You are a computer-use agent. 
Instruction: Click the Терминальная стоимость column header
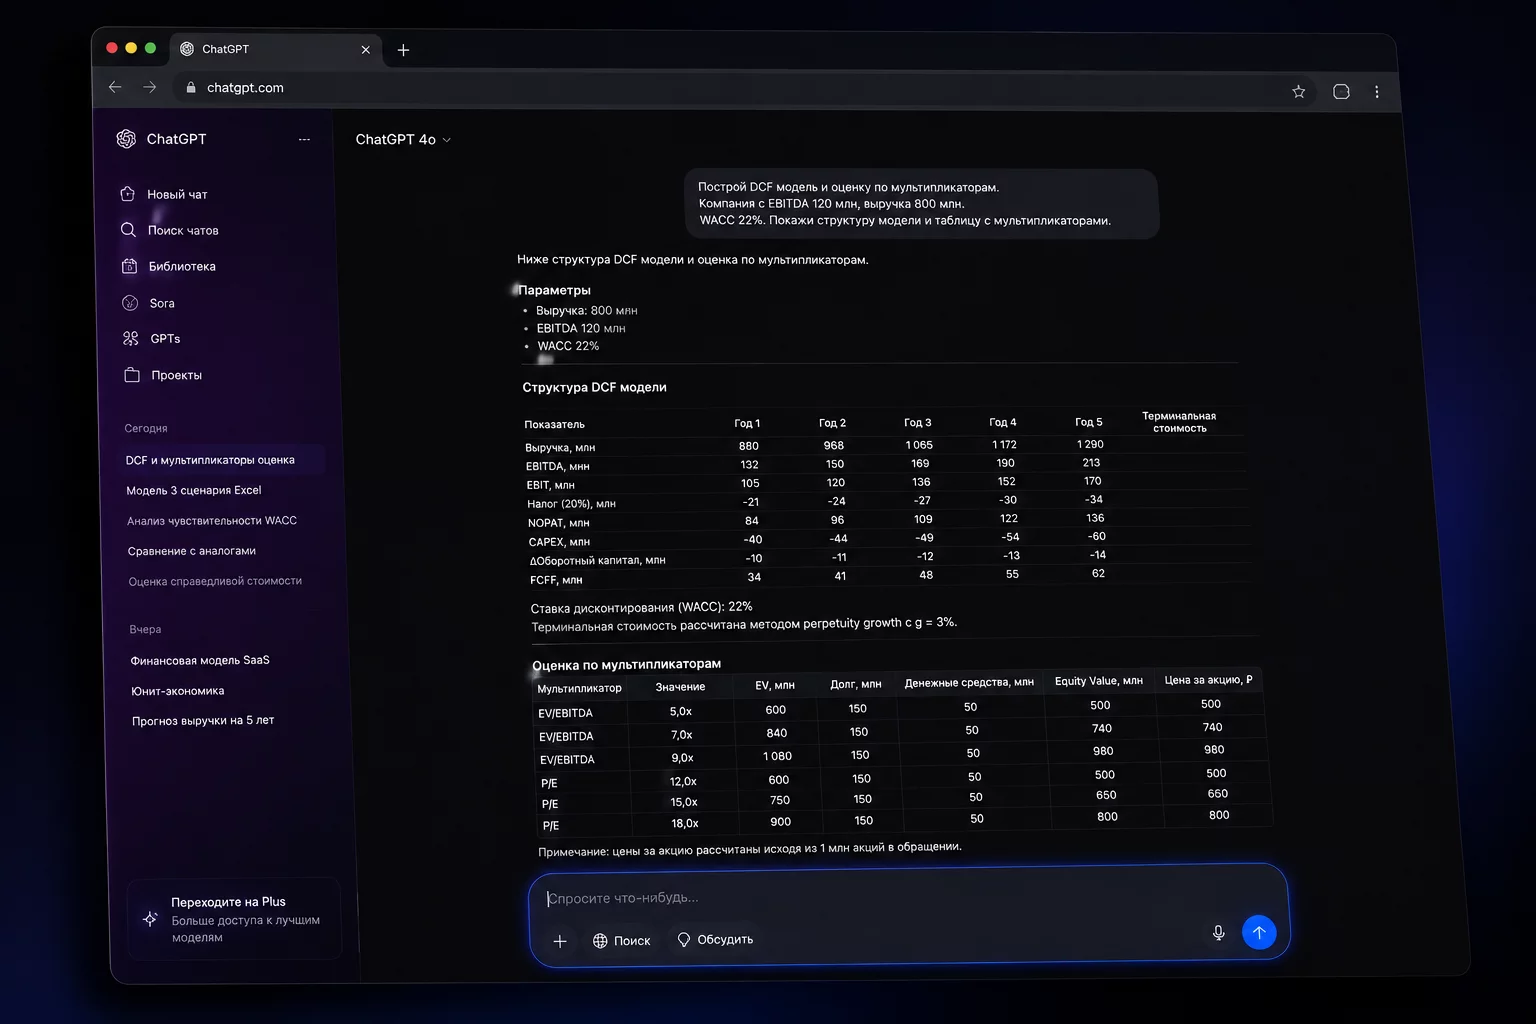coord(1179,422)
